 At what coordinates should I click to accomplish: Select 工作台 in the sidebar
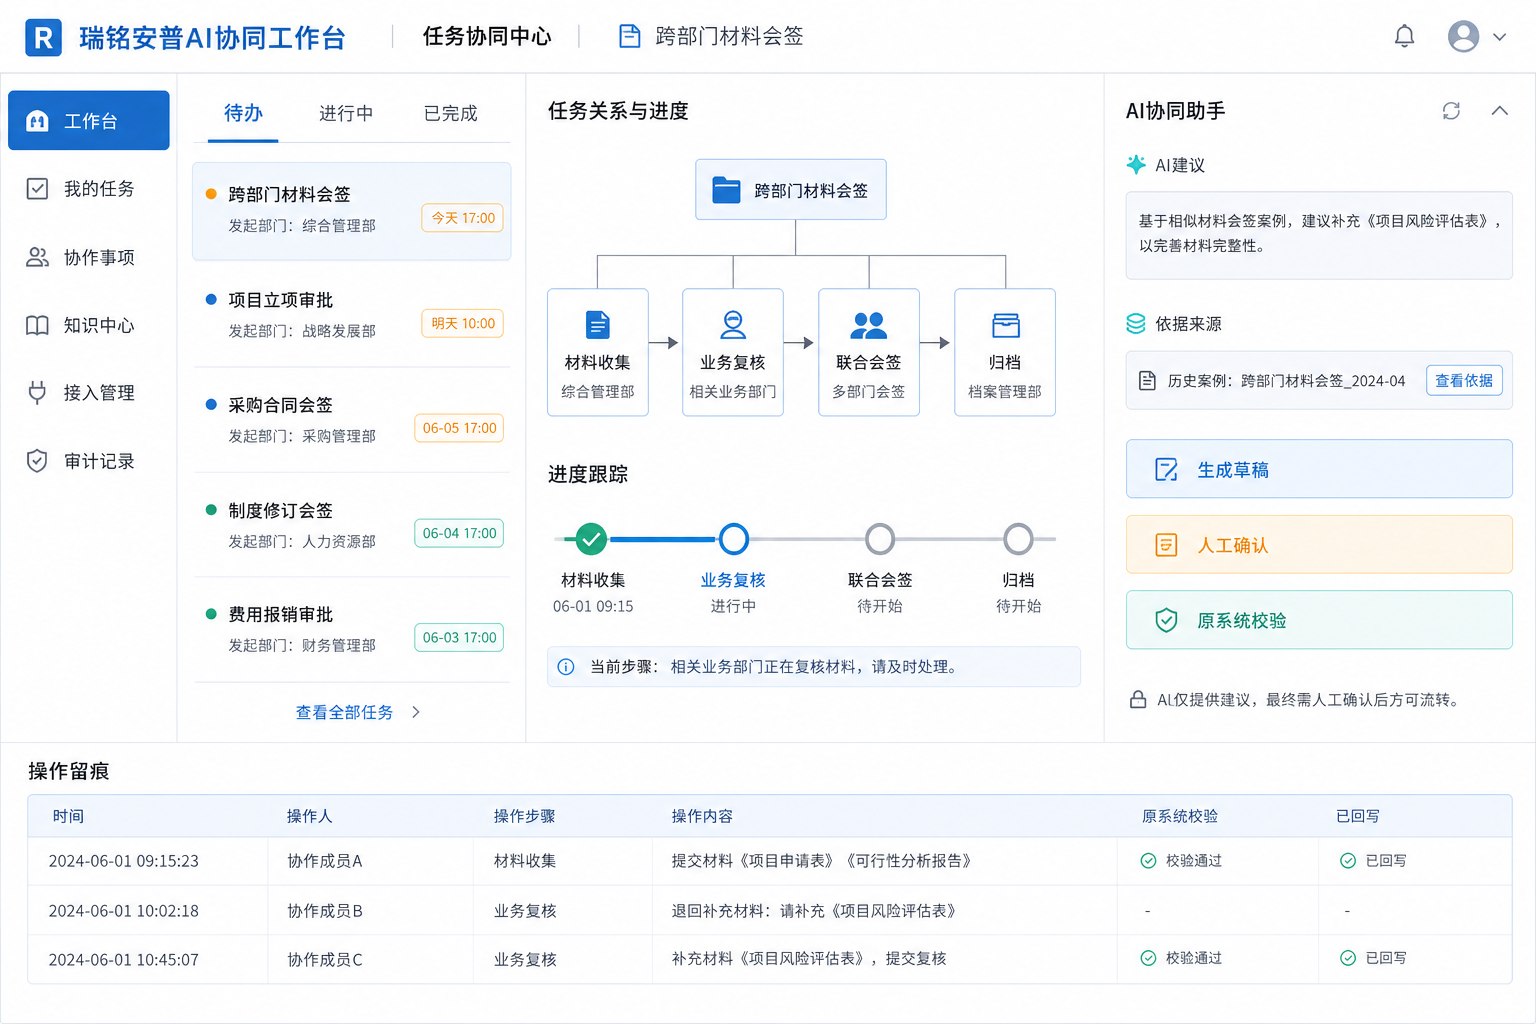point(89,121)
